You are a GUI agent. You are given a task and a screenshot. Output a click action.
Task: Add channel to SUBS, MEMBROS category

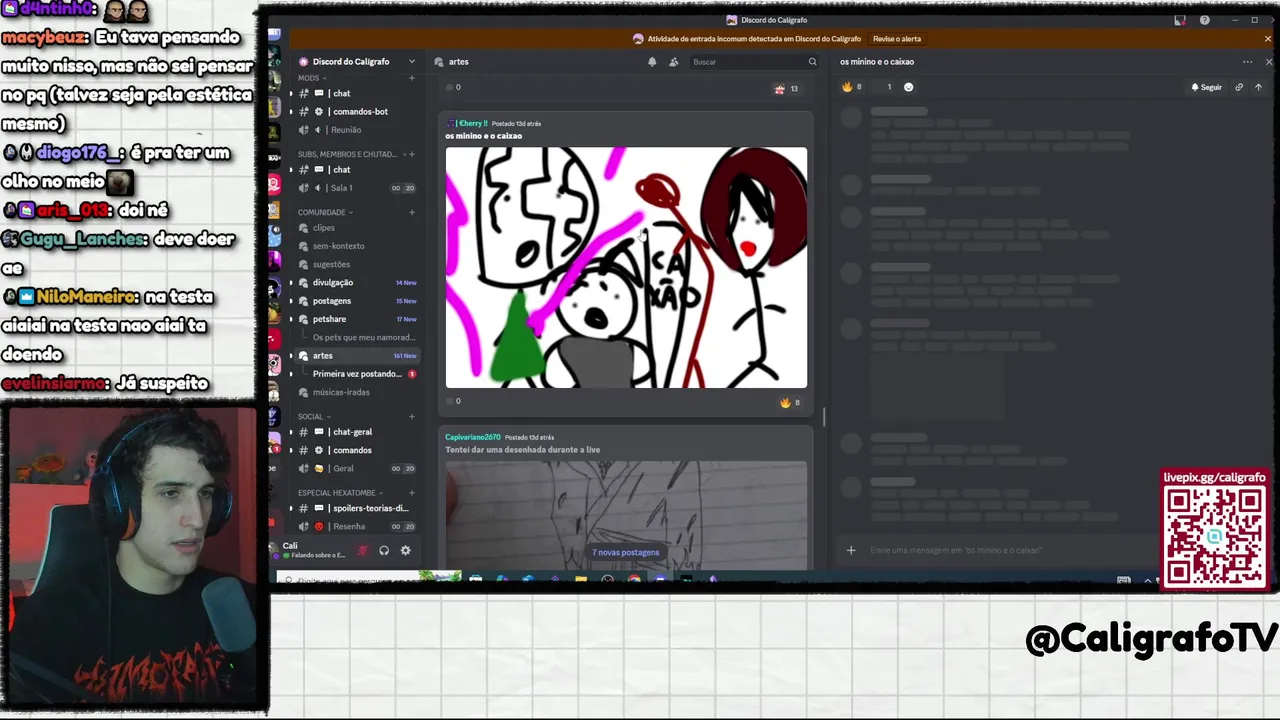point(411,154)
